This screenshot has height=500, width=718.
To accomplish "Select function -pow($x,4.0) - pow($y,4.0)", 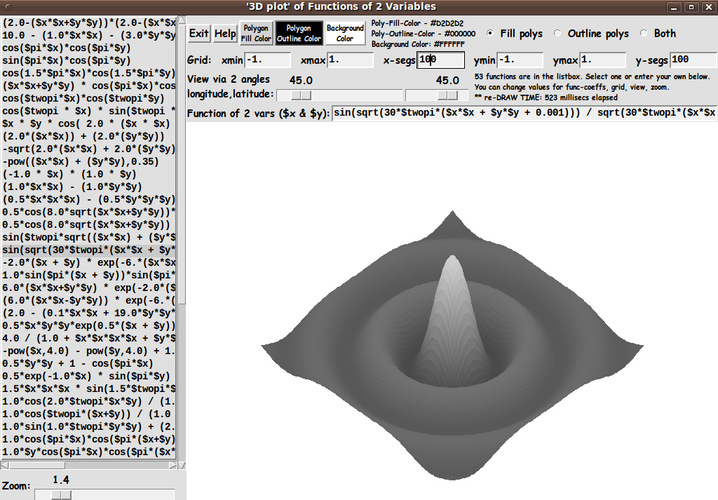I will (88, 351).
